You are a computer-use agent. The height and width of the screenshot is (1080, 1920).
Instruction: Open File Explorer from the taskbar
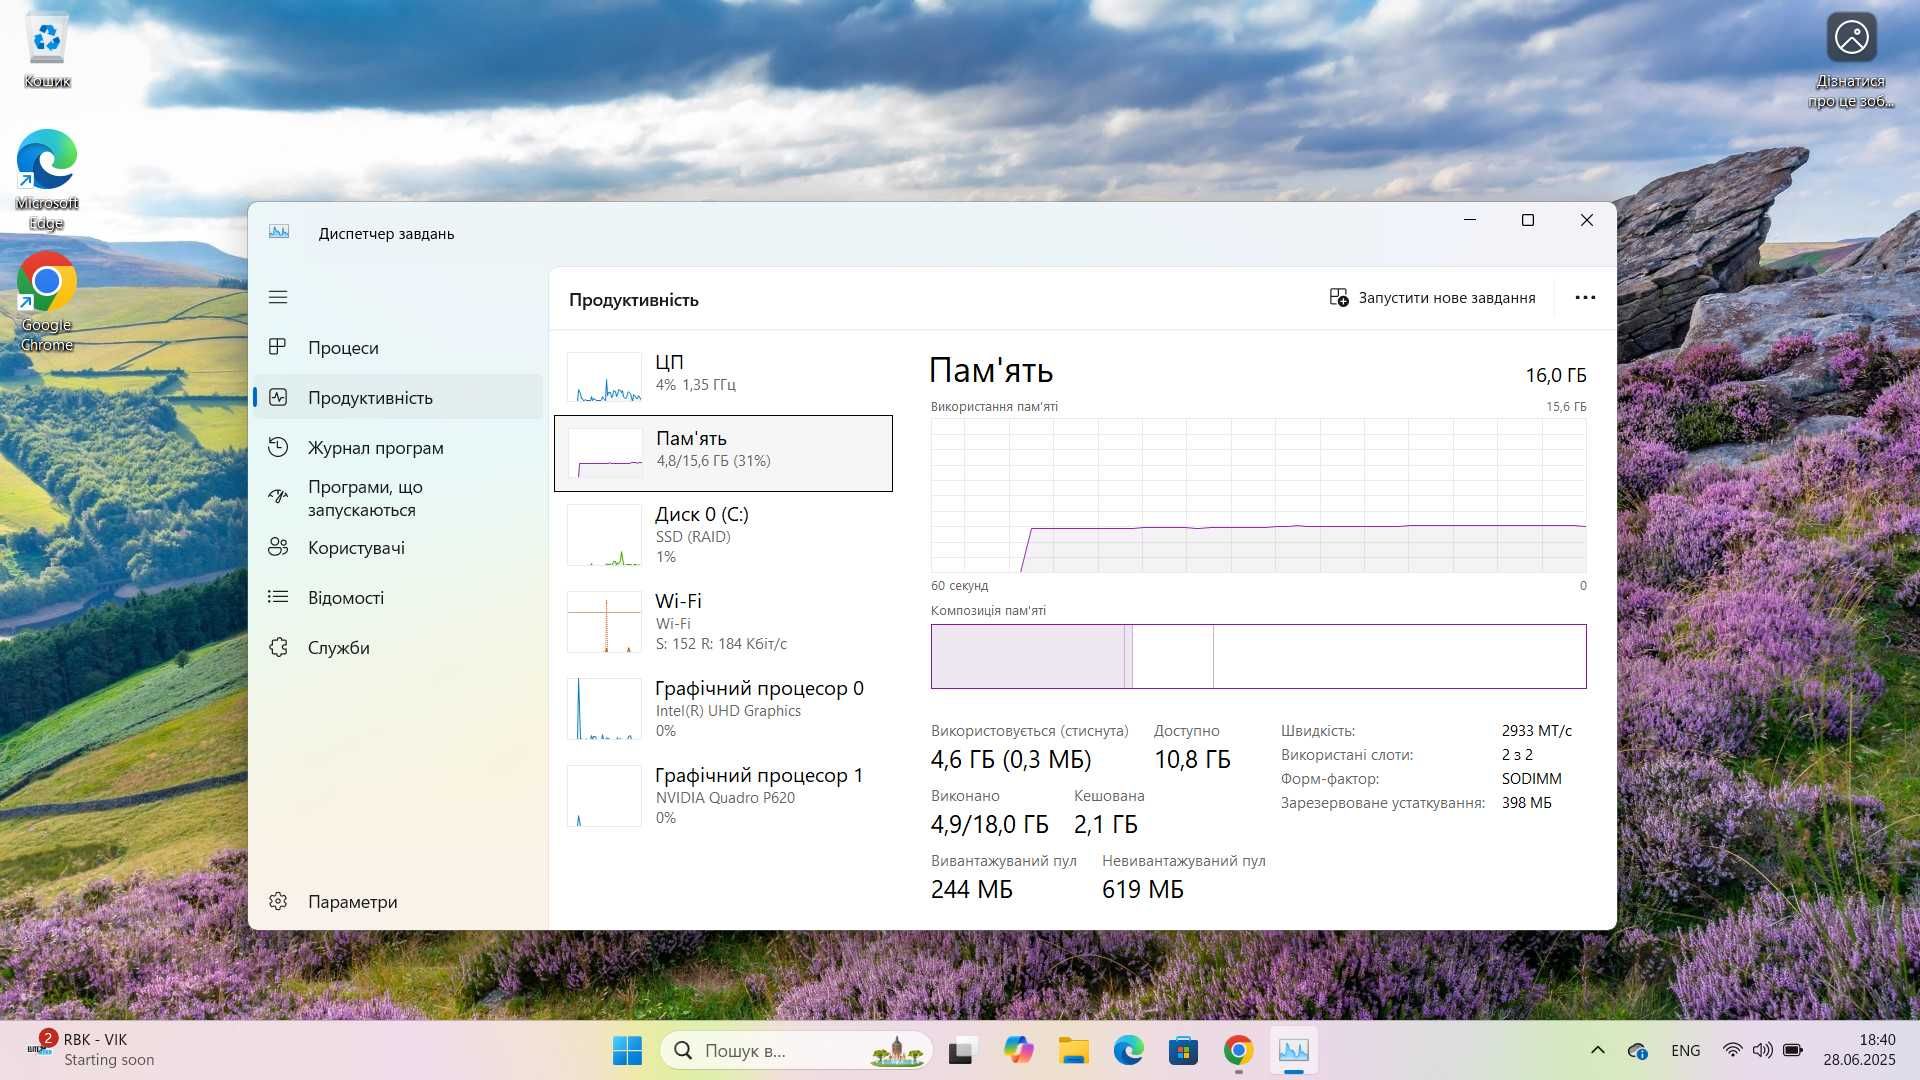pos(1073,1051)
